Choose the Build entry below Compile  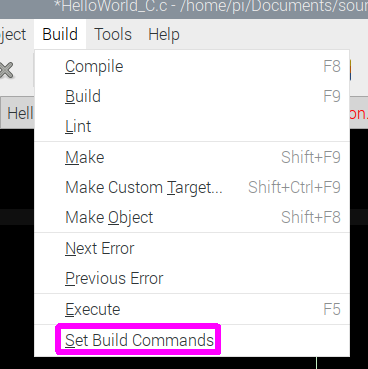(192, 96)
